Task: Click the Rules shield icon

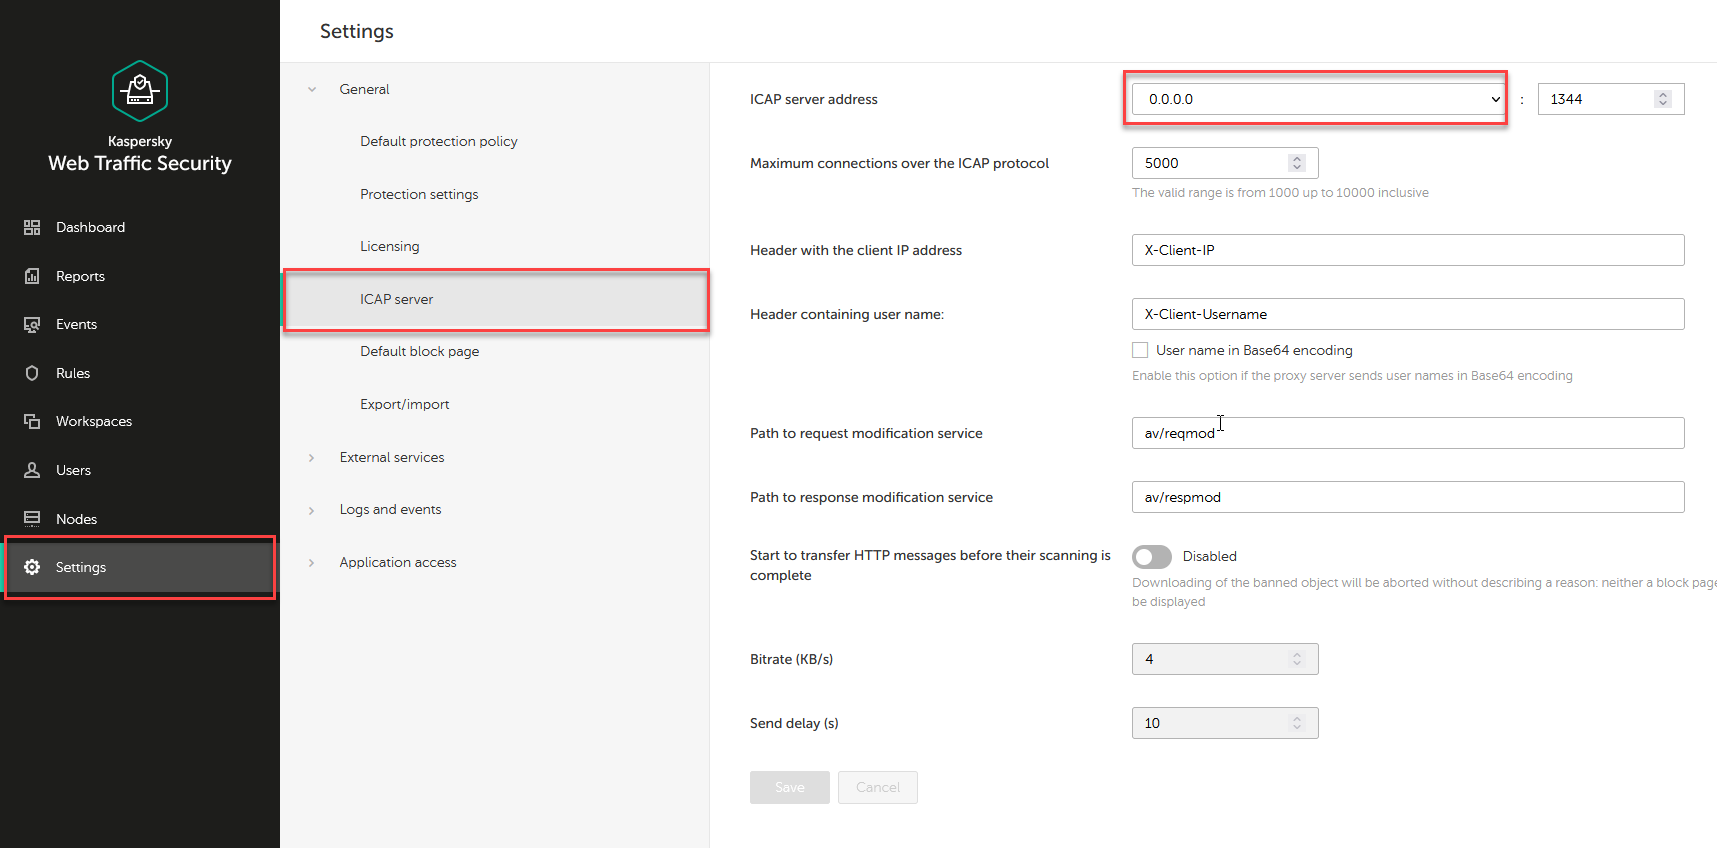Action: click(x=32, y=373)
